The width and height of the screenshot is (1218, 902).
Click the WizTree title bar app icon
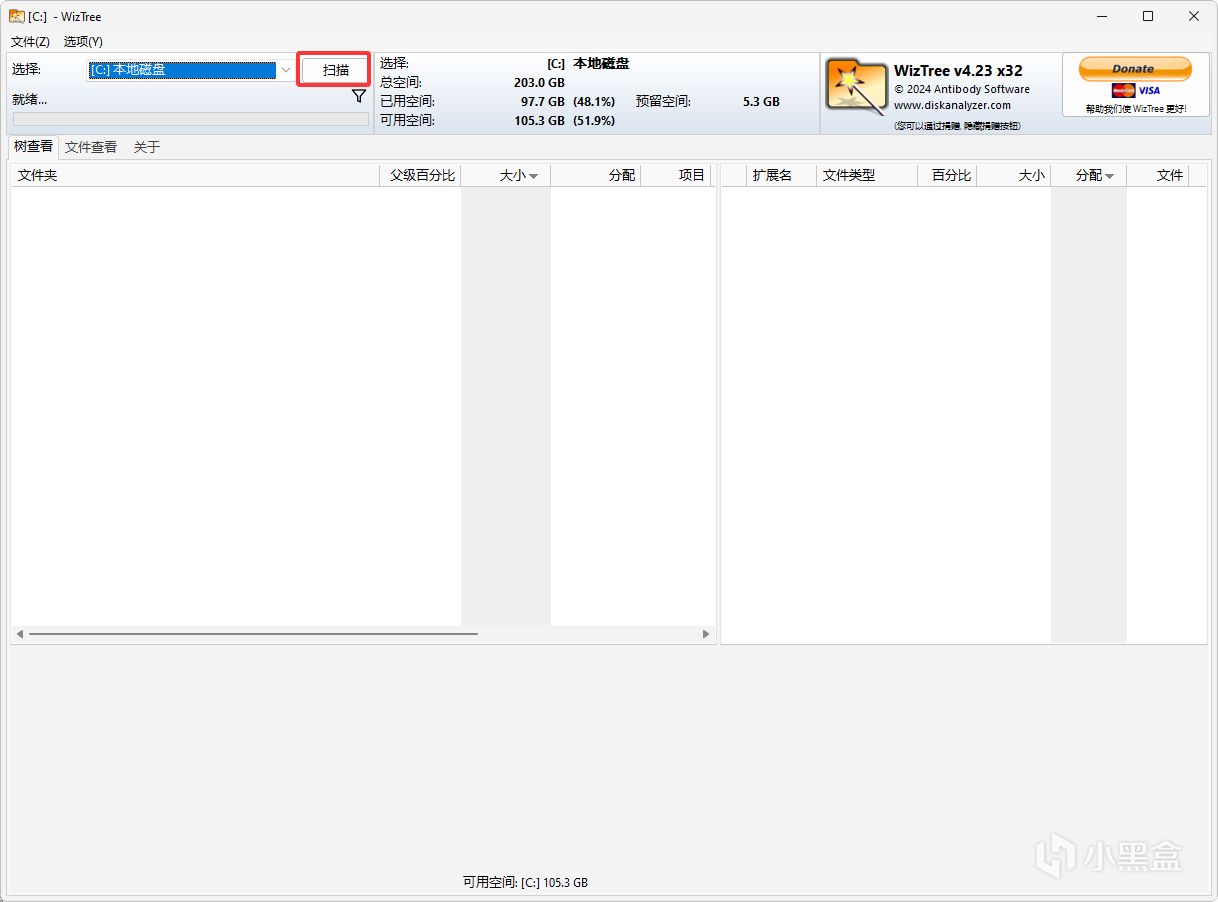tap(16, 16)
